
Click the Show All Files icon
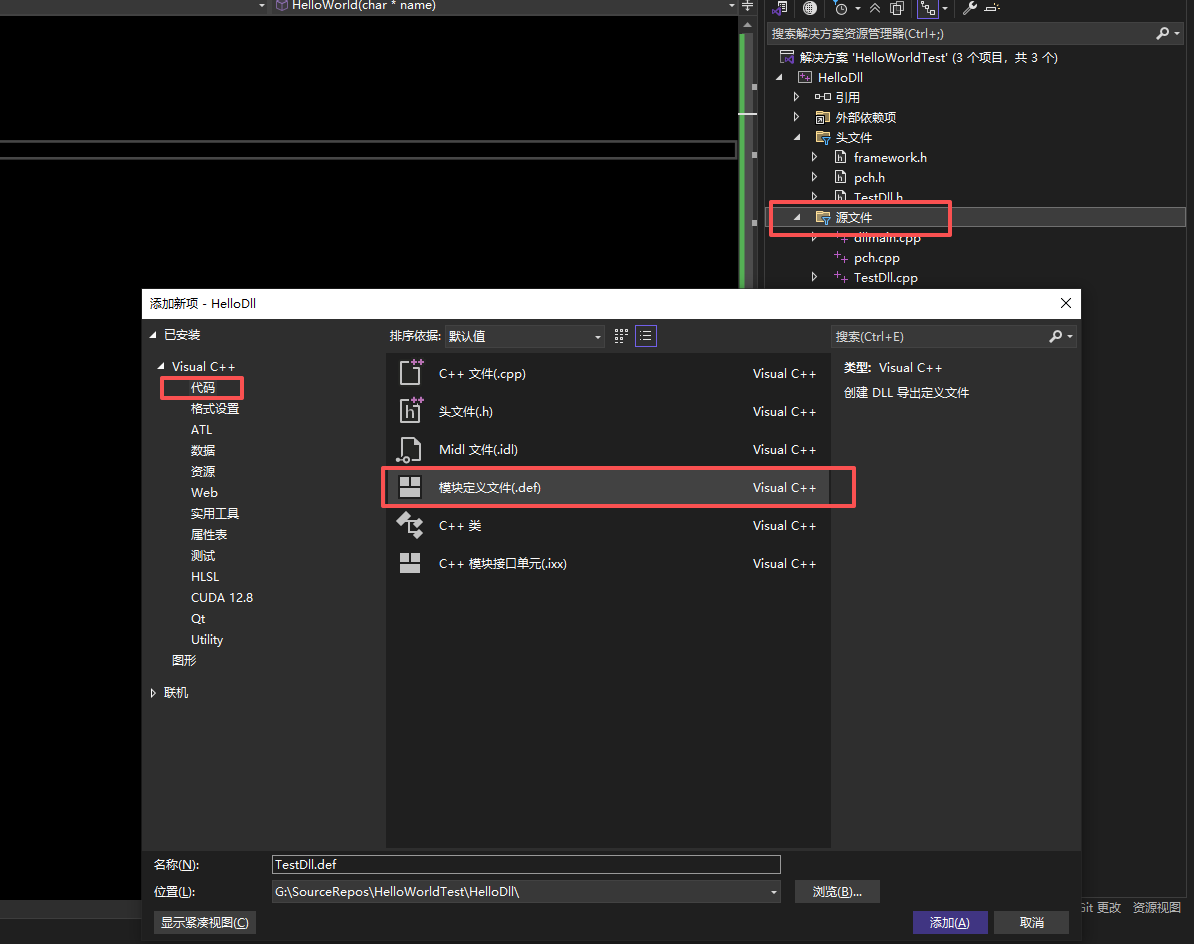pos(897,8)
